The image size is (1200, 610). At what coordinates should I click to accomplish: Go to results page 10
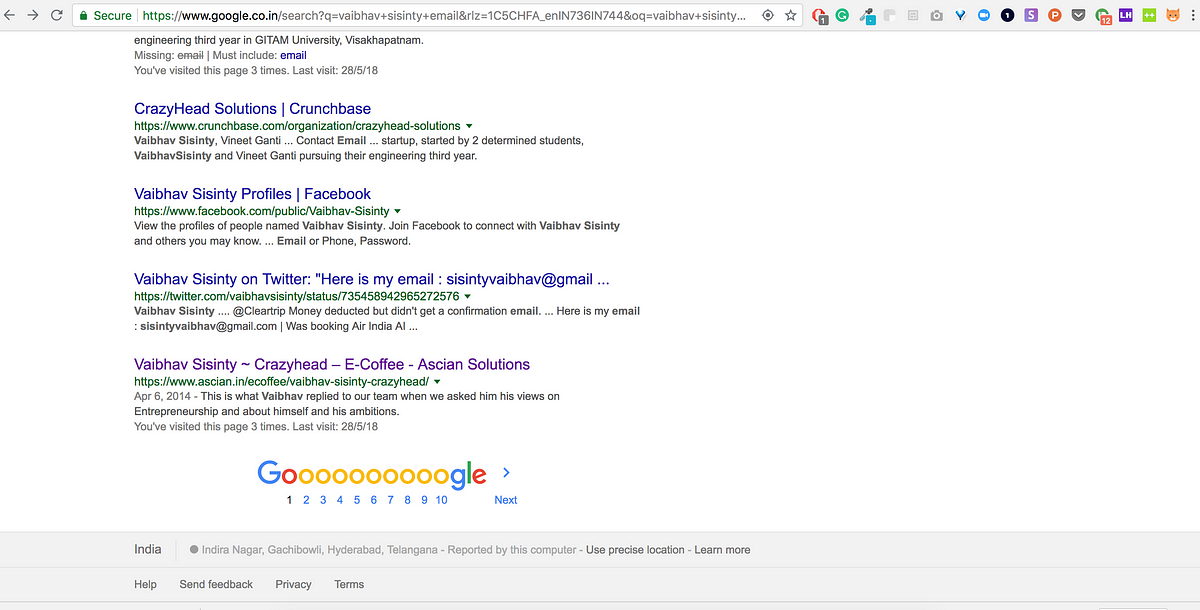tap(441, 499)
